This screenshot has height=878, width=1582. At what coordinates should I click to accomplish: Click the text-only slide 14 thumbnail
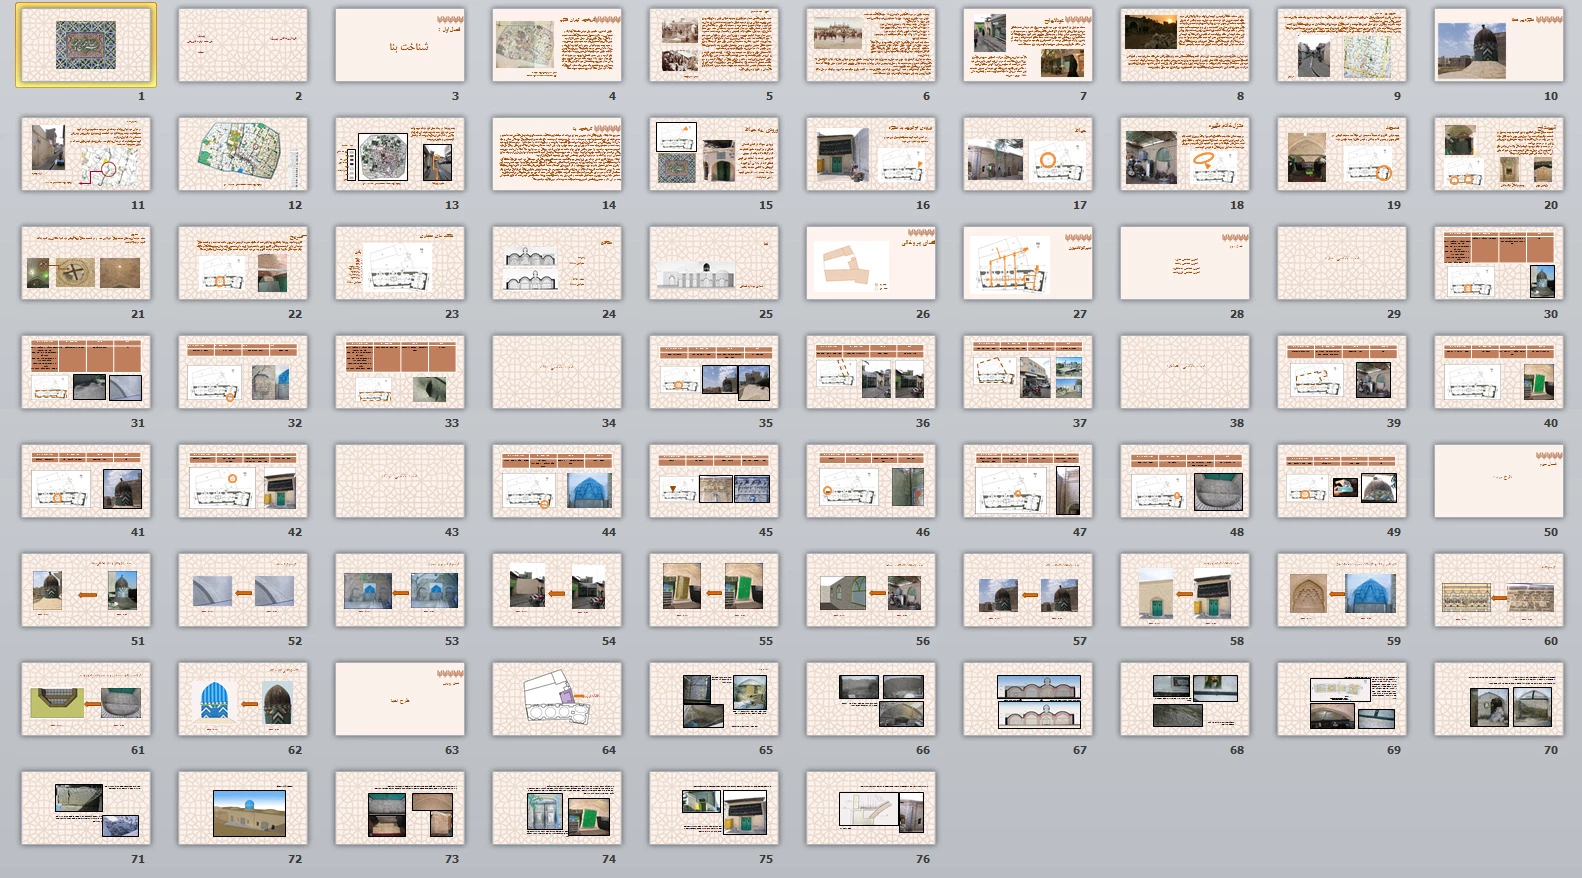tap(557, 154)
